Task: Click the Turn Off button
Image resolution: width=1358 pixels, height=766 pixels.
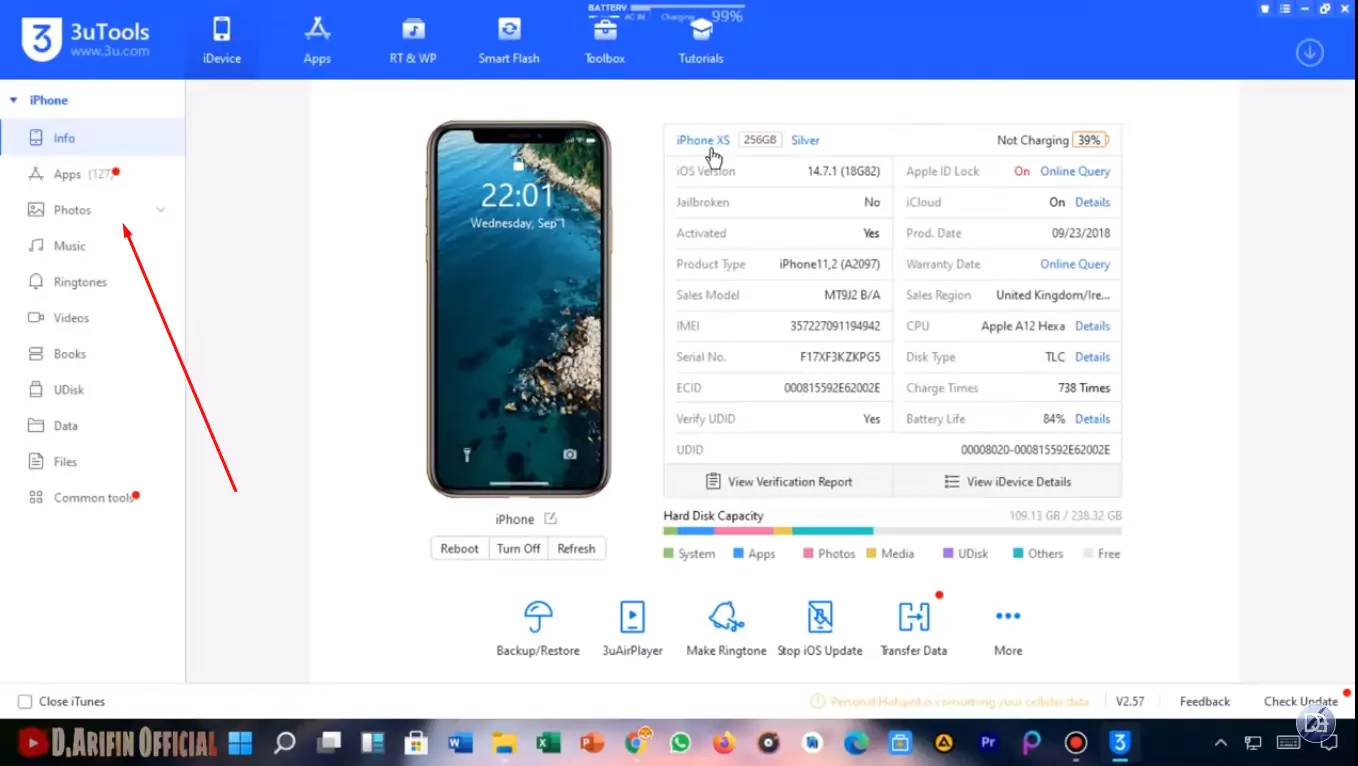Action: (x=518, y=549)
